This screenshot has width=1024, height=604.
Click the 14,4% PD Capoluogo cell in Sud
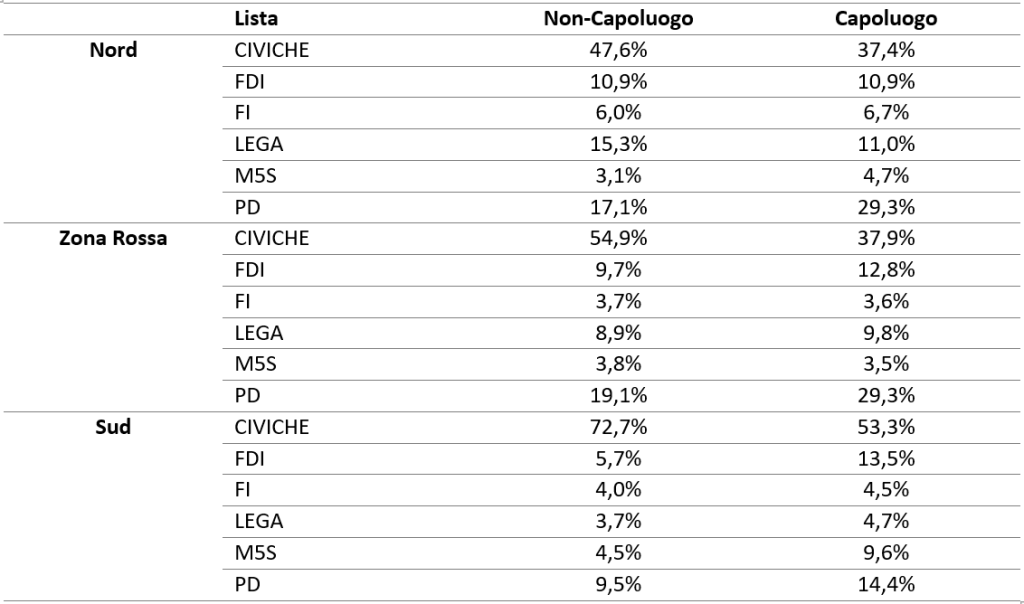[886, 584]
